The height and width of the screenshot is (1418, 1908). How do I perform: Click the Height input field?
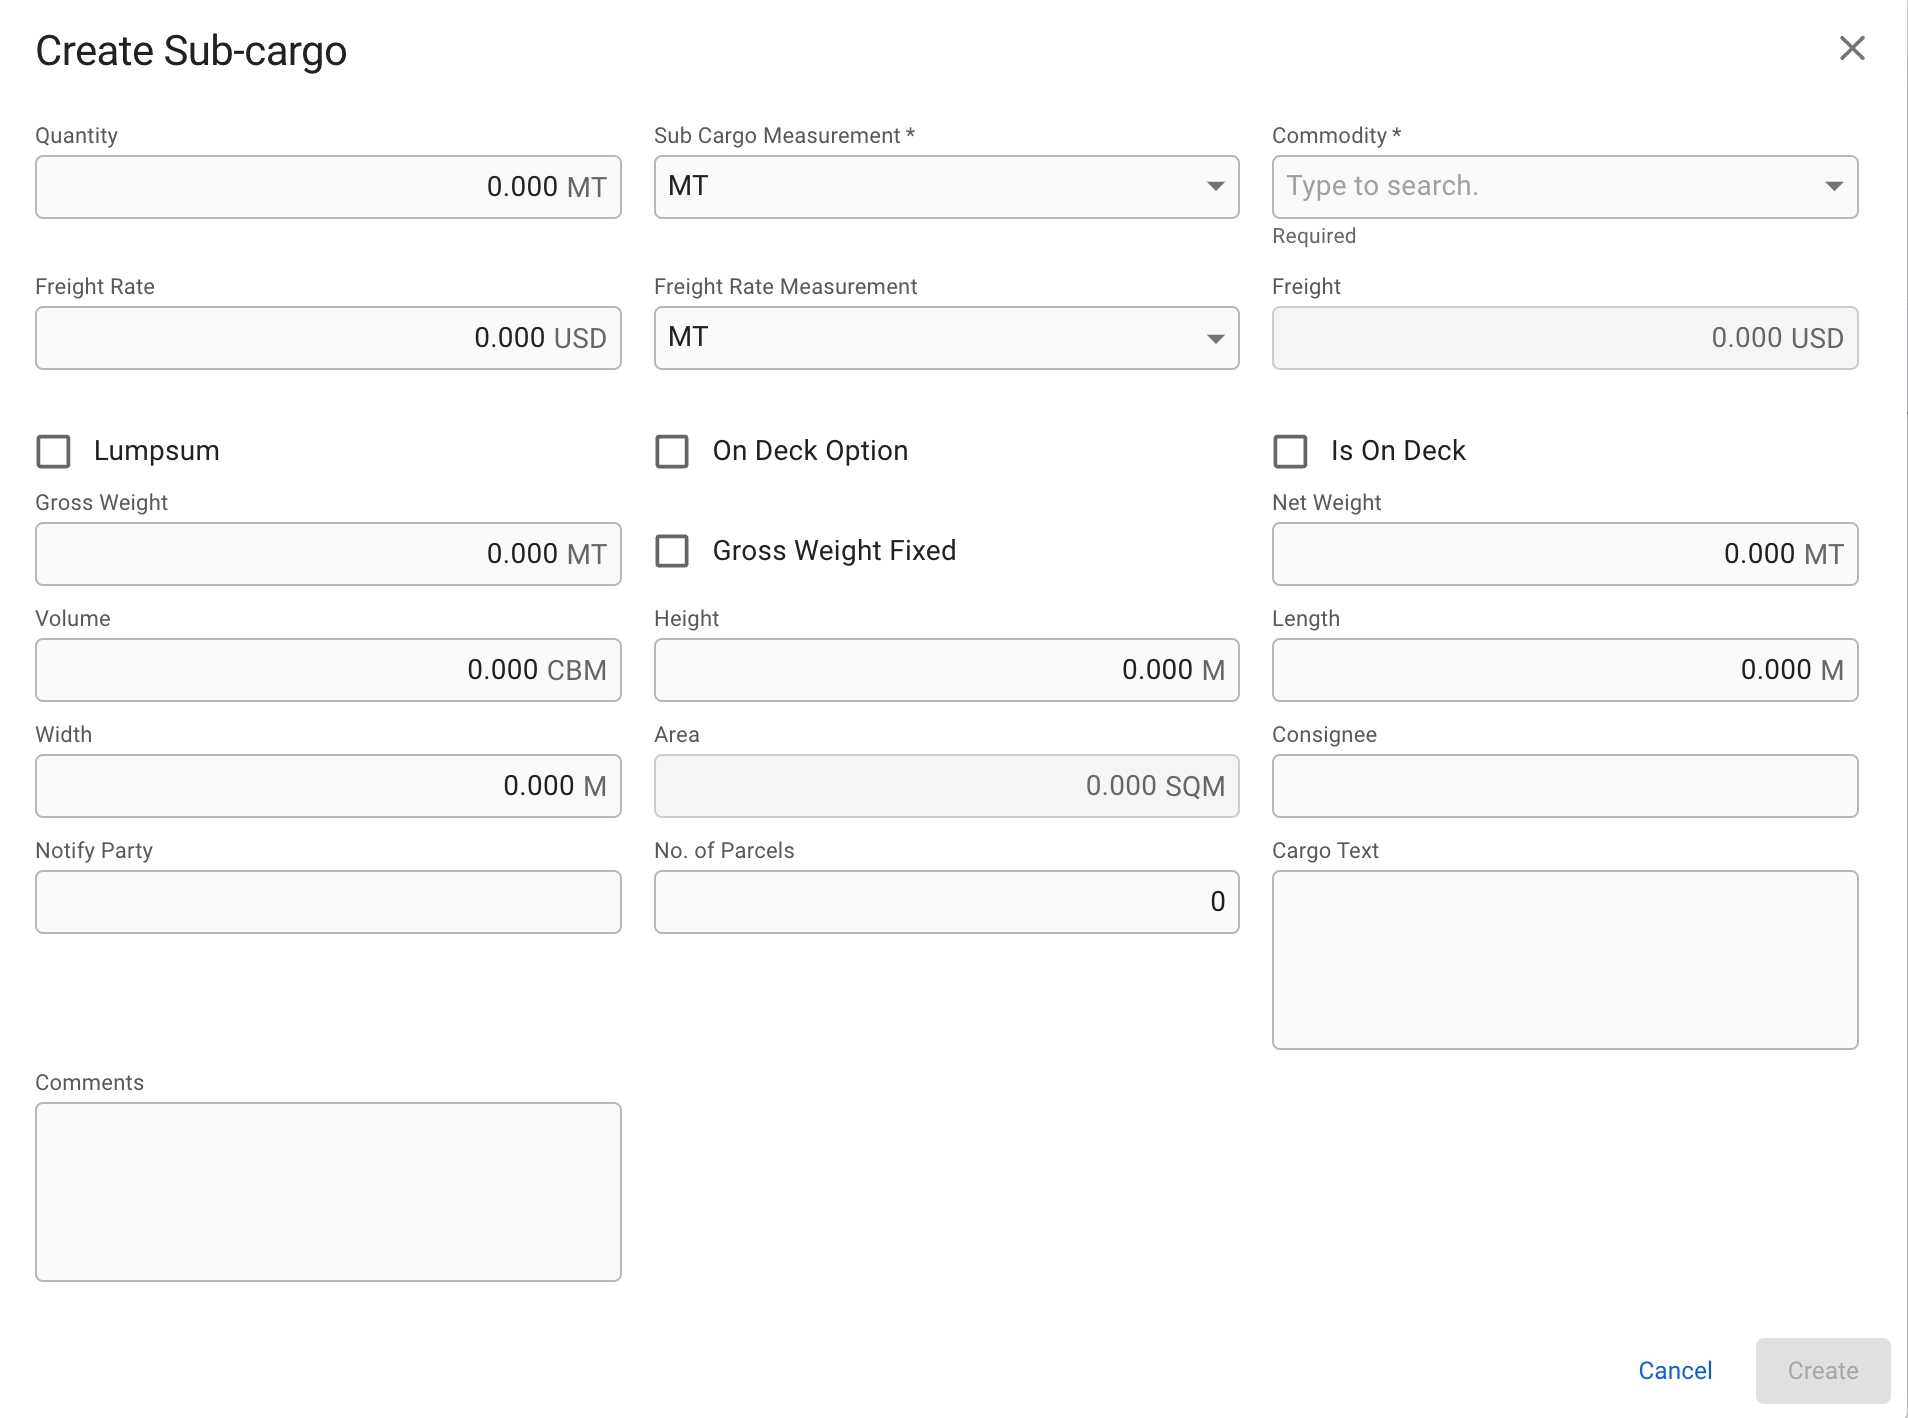click(946, 670)
